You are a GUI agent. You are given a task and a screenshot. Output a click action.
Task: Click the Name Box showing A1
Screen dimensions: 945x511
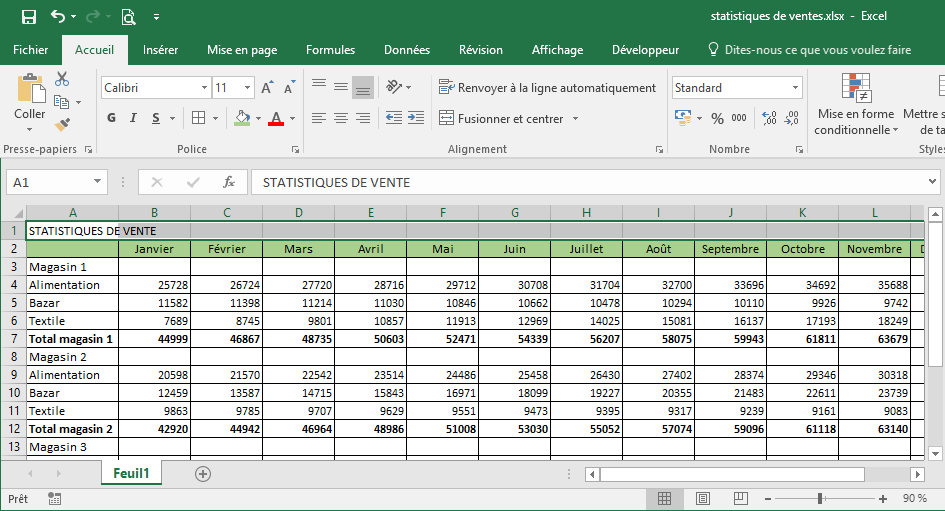(x=48, y=182)
